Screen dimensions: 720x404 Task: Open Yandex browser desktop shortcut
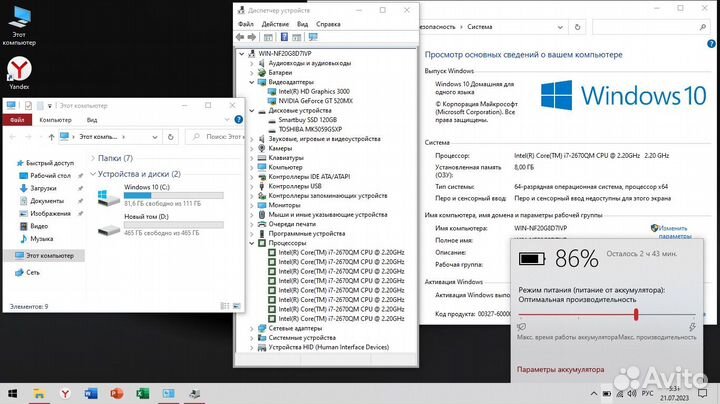(19, 73)
